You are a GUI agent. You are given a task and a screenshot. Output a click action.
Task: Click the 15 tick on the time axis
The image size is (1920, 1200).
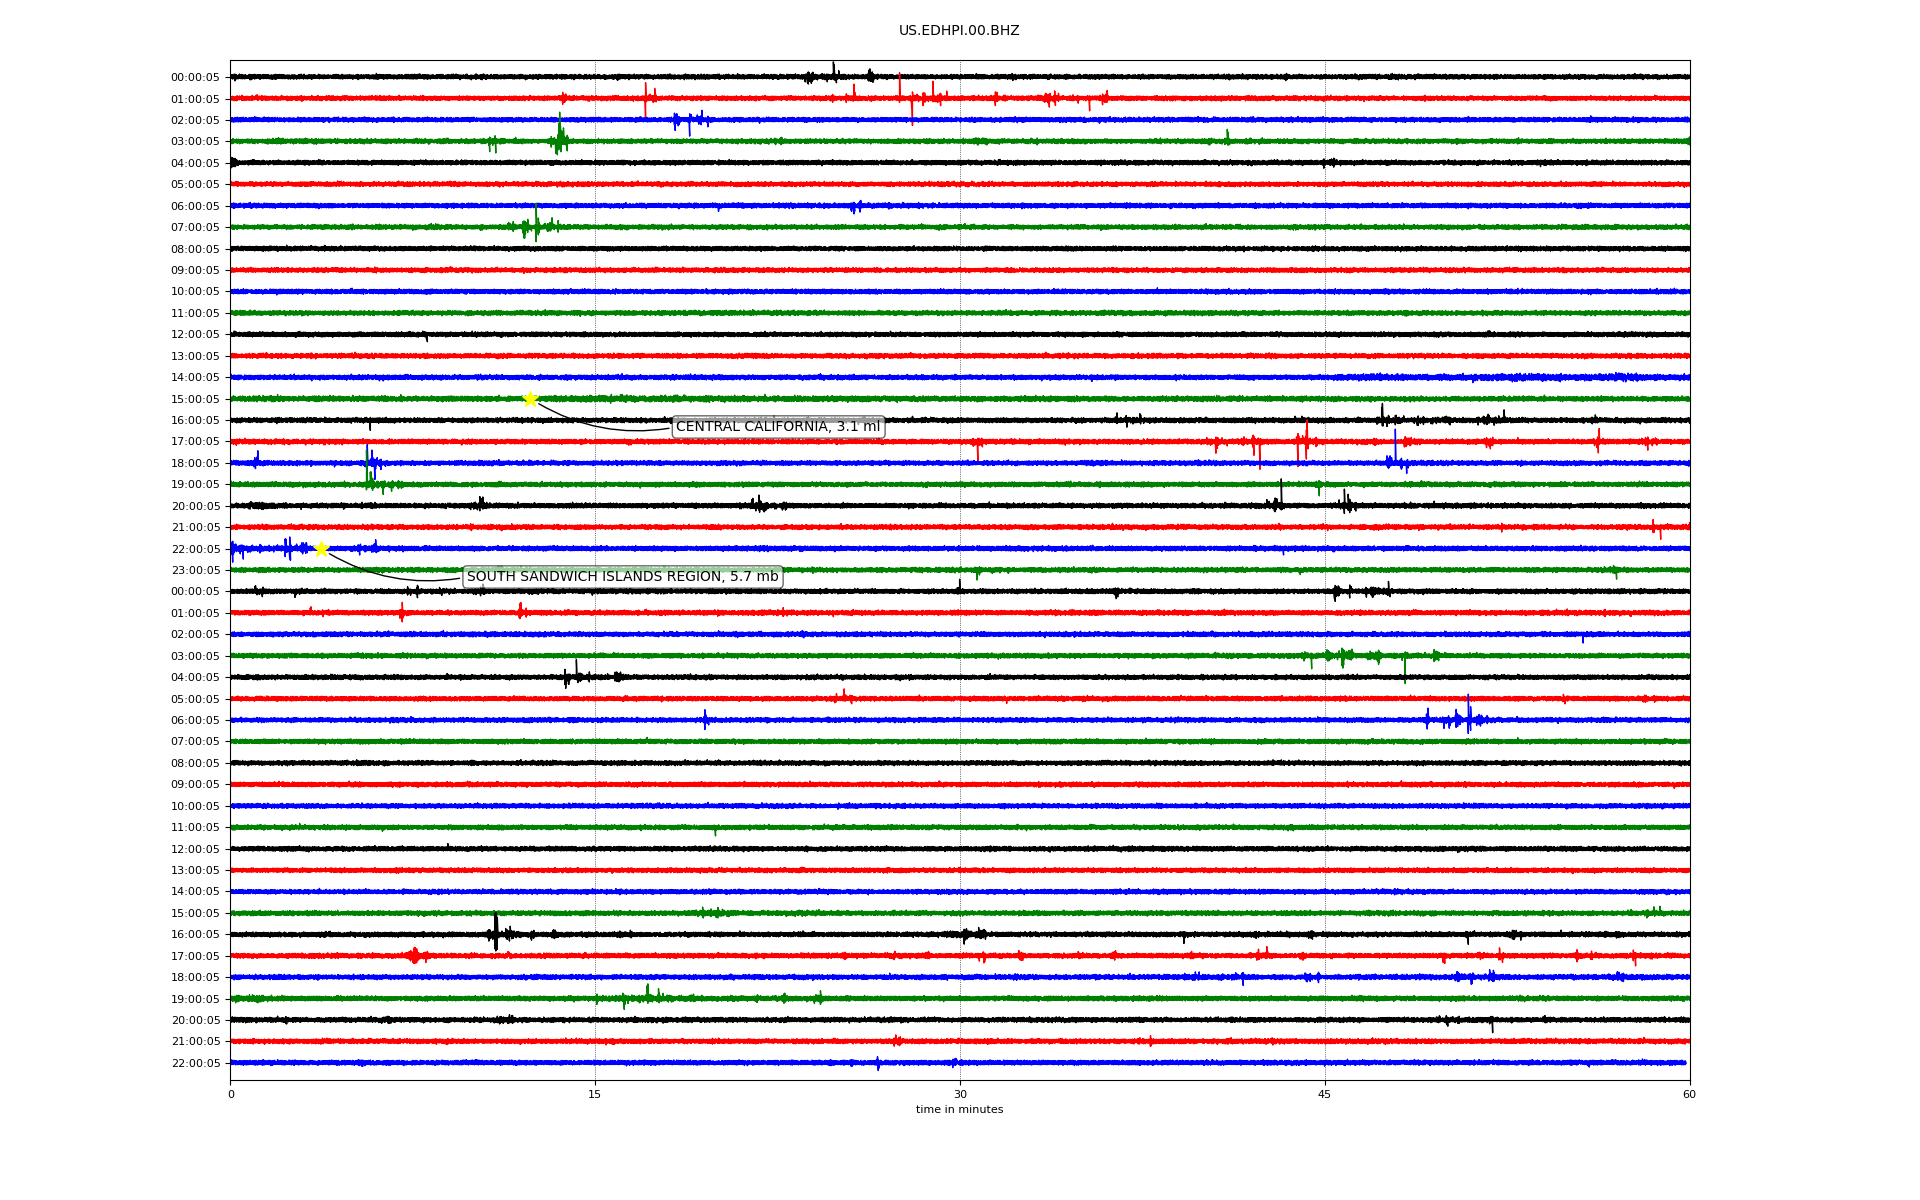pos(595,1094)
